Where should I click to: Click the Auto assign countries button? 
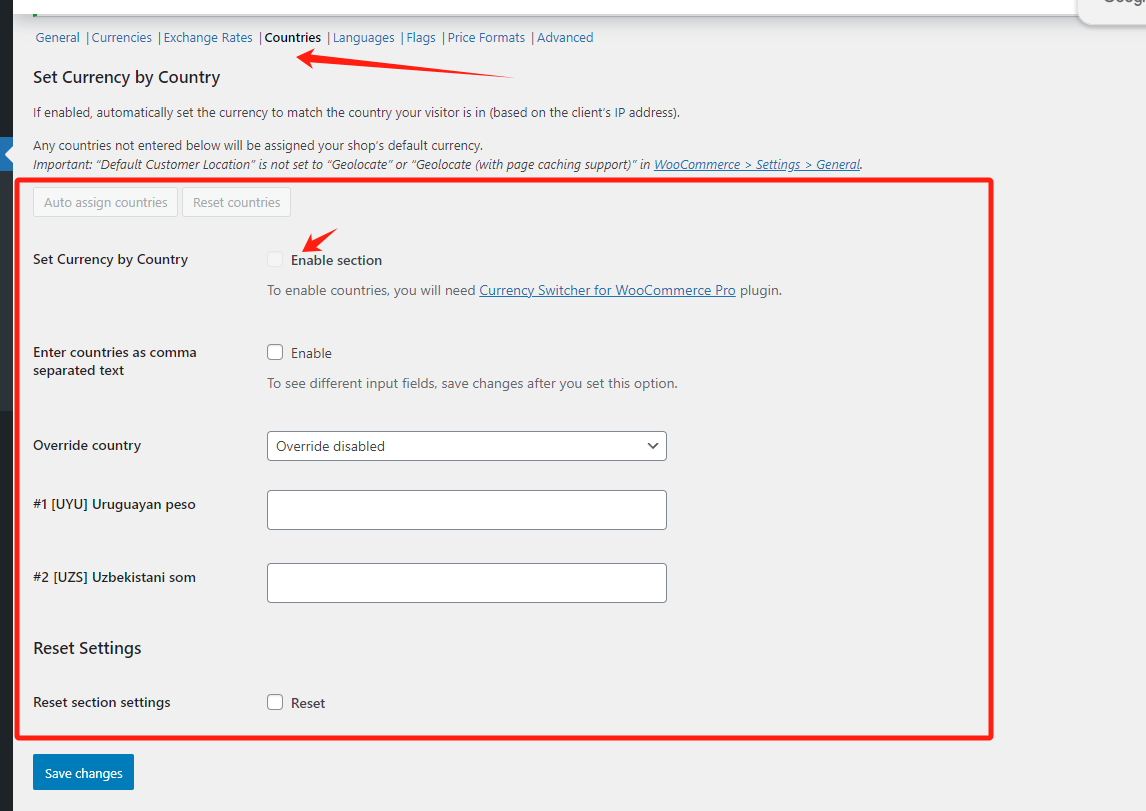pos(106,202)
